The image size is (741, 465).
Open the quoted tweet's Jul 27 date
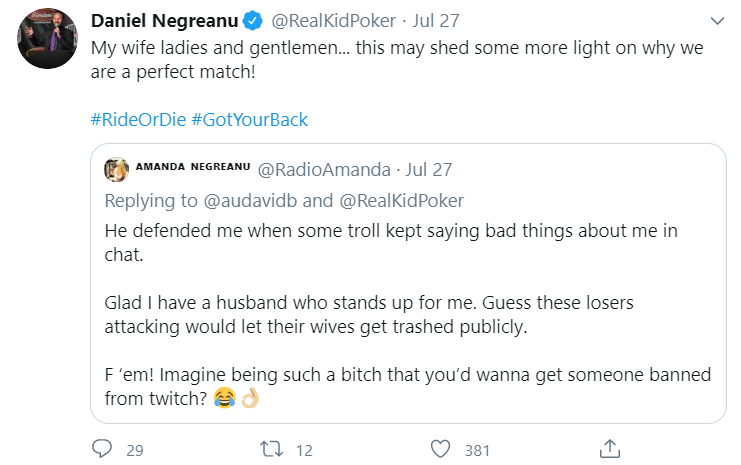click(428, 170)
